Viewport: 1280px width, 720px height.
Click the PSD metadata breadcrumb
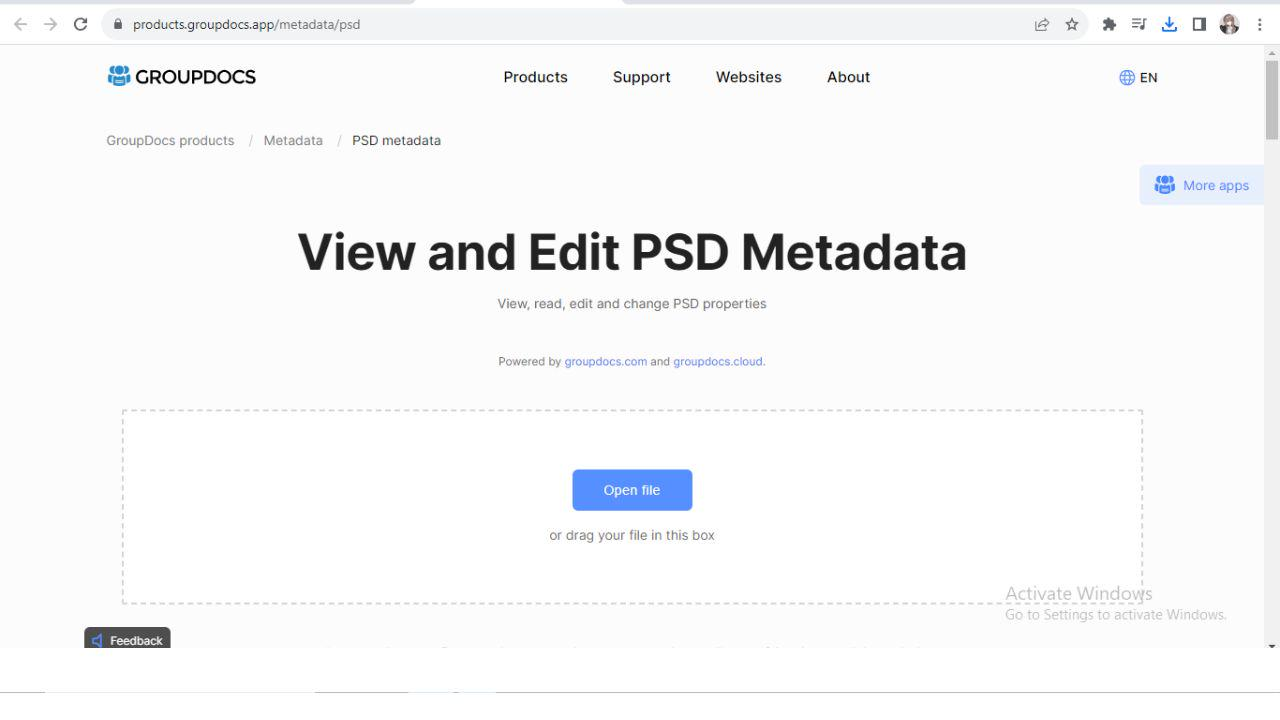pos(396,141)
